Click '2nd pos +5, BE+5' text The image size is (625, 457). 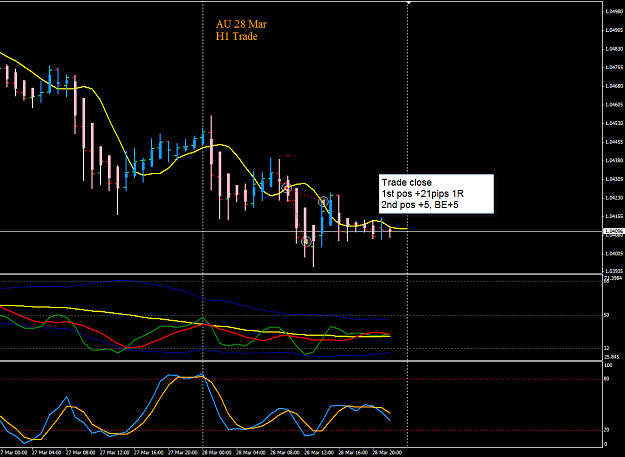(420, 205)
